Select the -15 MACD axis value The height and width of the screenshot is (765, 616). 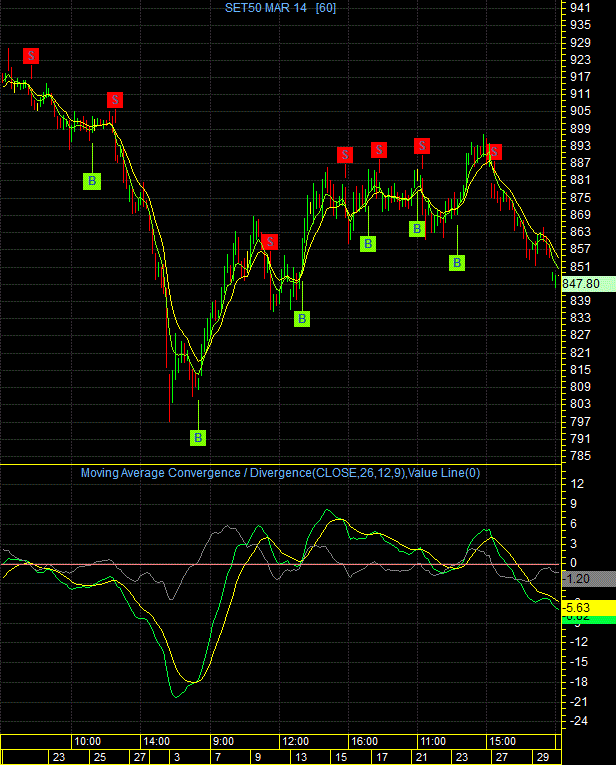pos(578,662)
